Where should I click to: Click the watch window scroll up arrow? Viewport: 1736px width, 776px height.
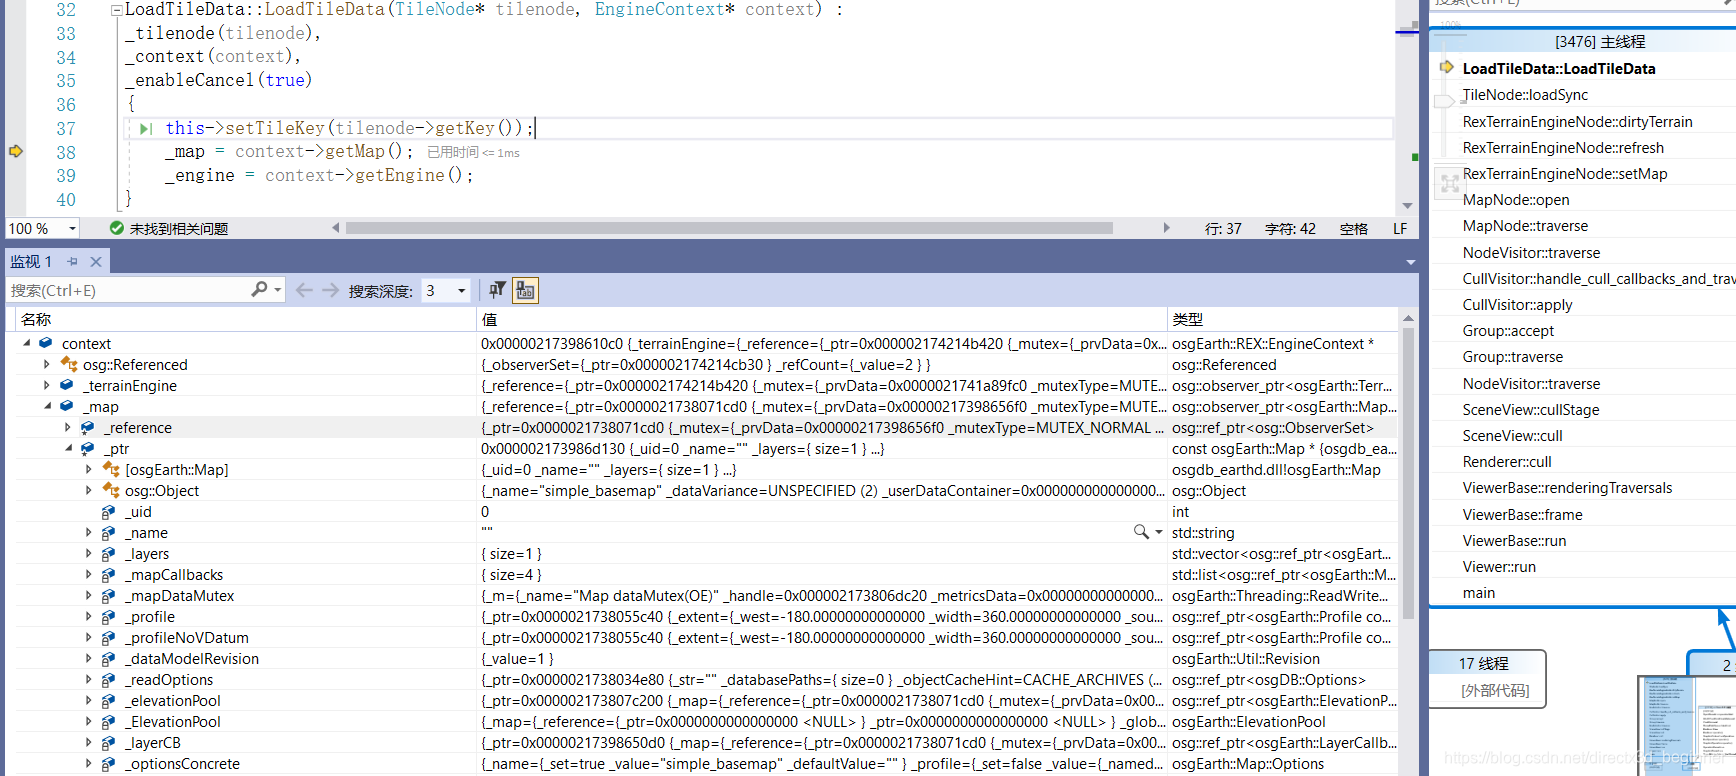(x=1408, y=318)
